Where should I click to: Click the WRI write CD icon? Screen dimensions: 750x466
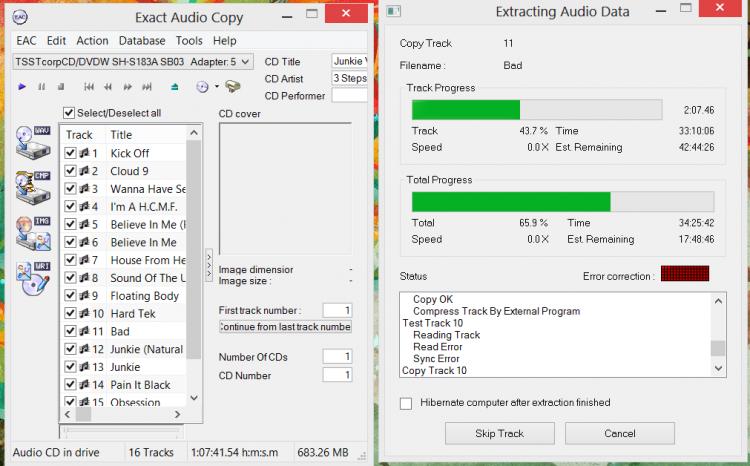coord(33,278)
